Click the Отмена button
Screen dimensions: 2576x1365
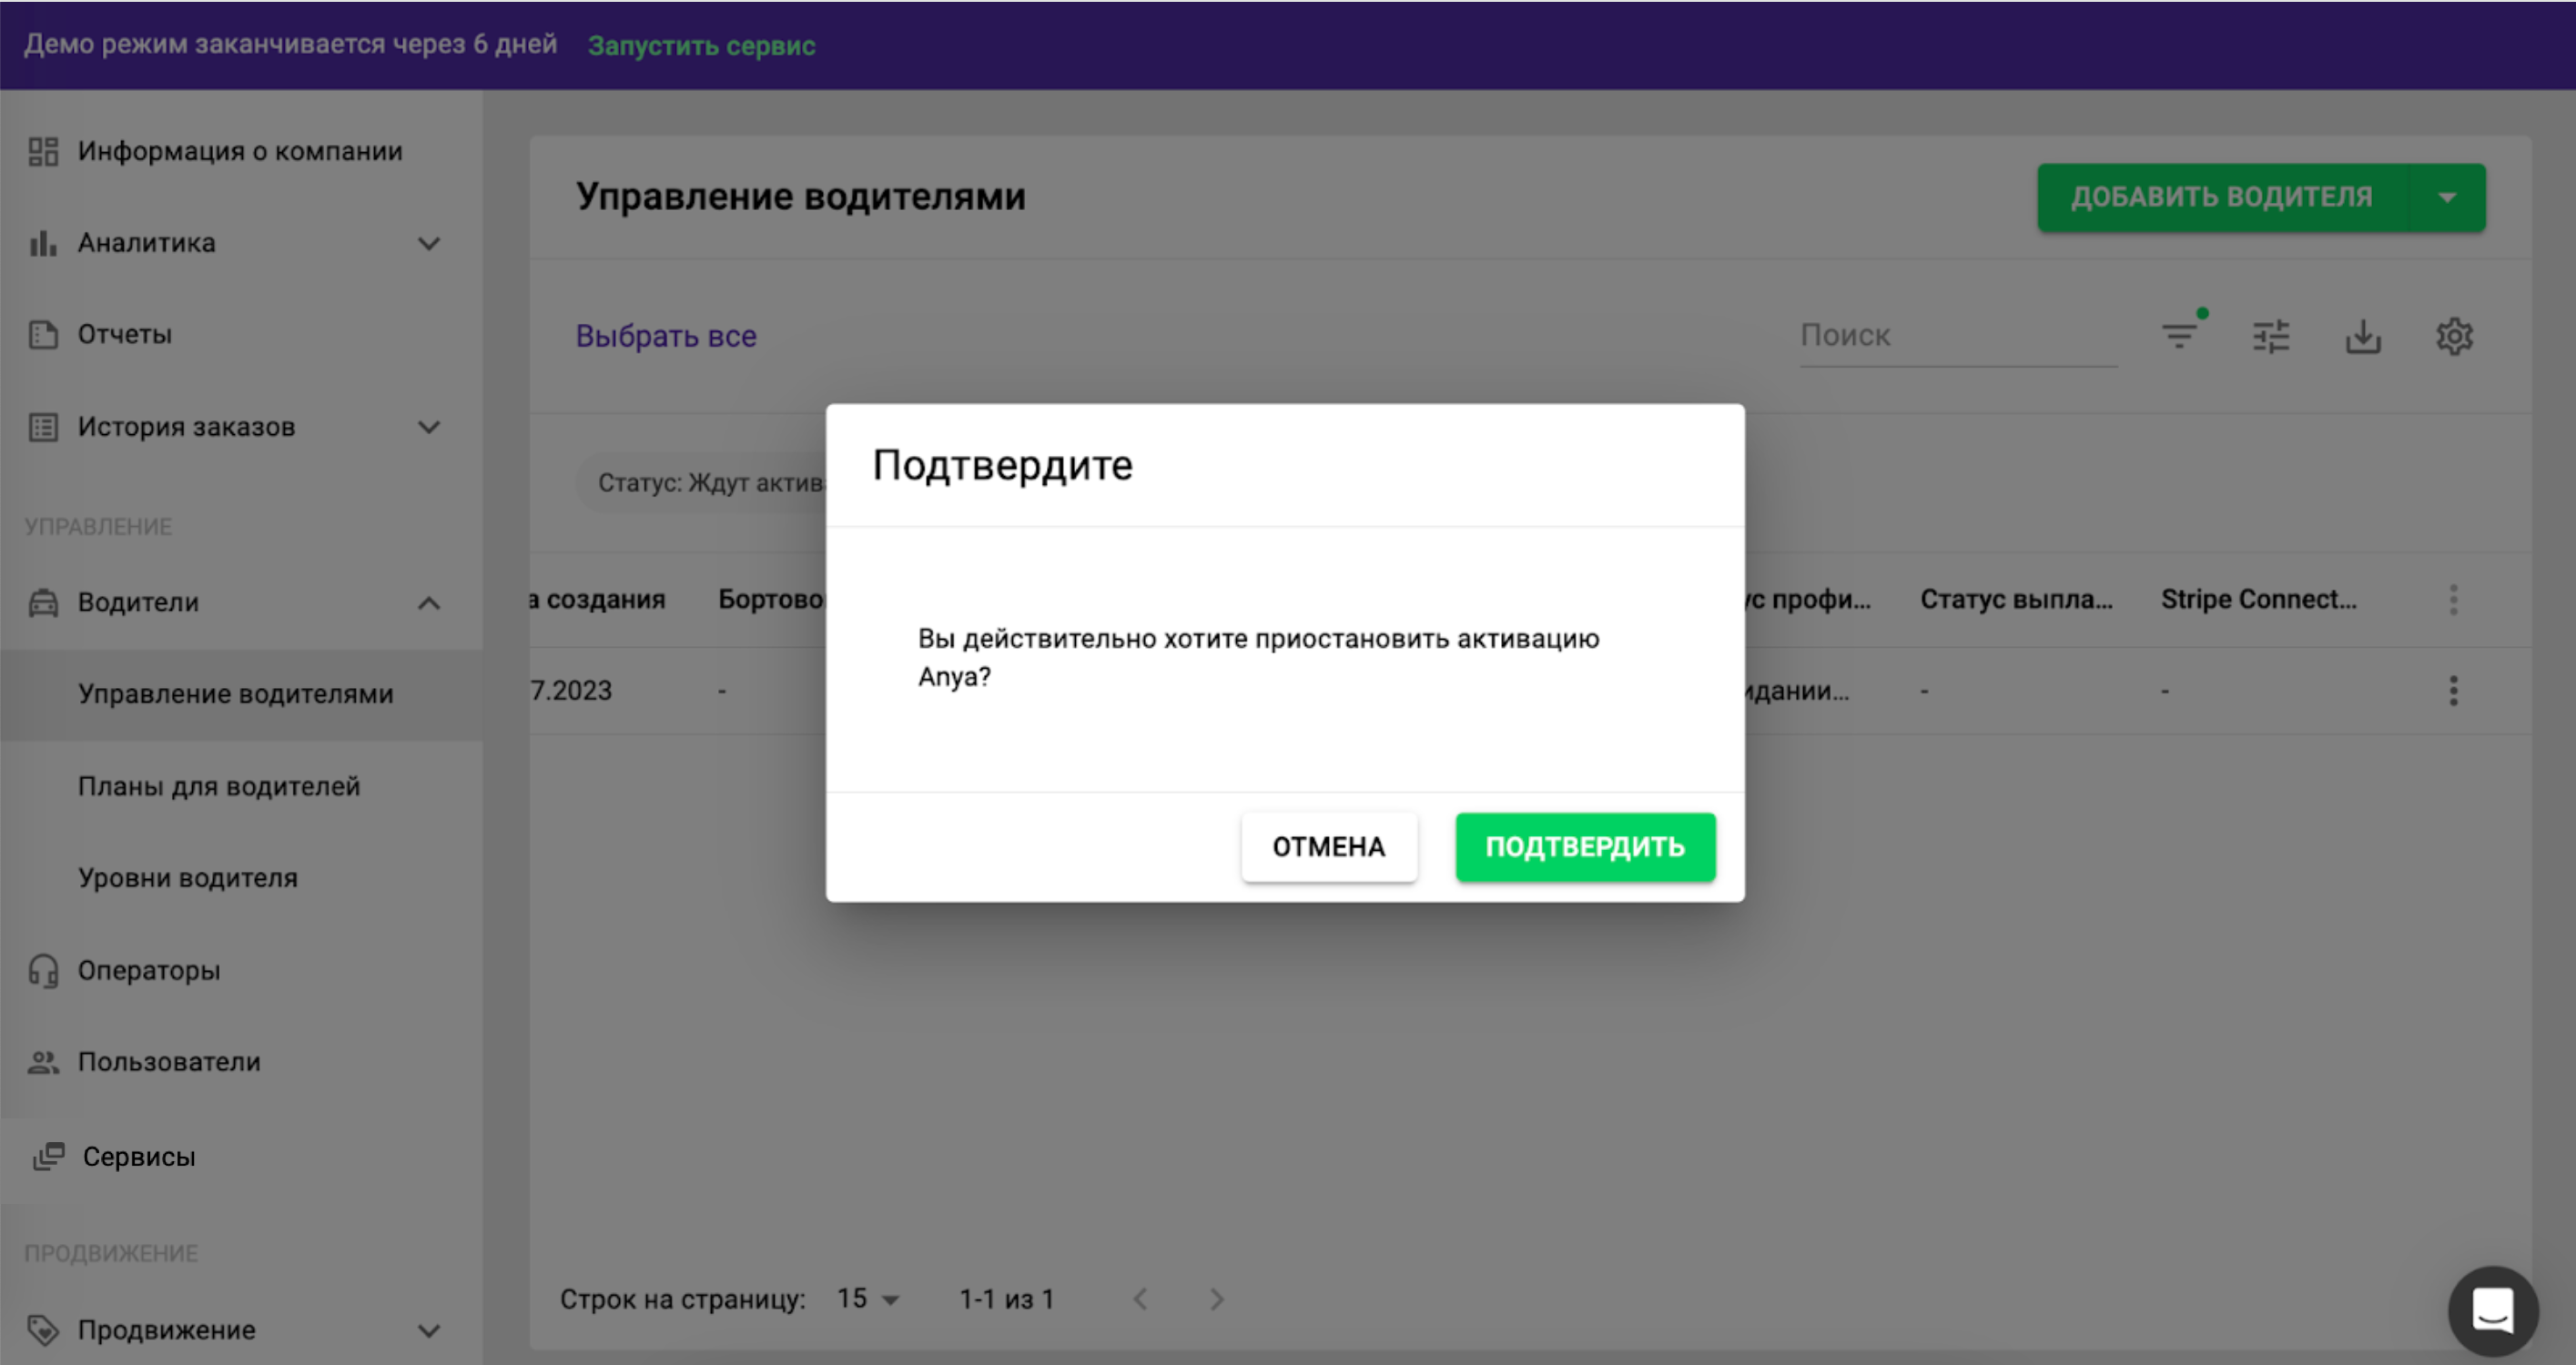1328,847
